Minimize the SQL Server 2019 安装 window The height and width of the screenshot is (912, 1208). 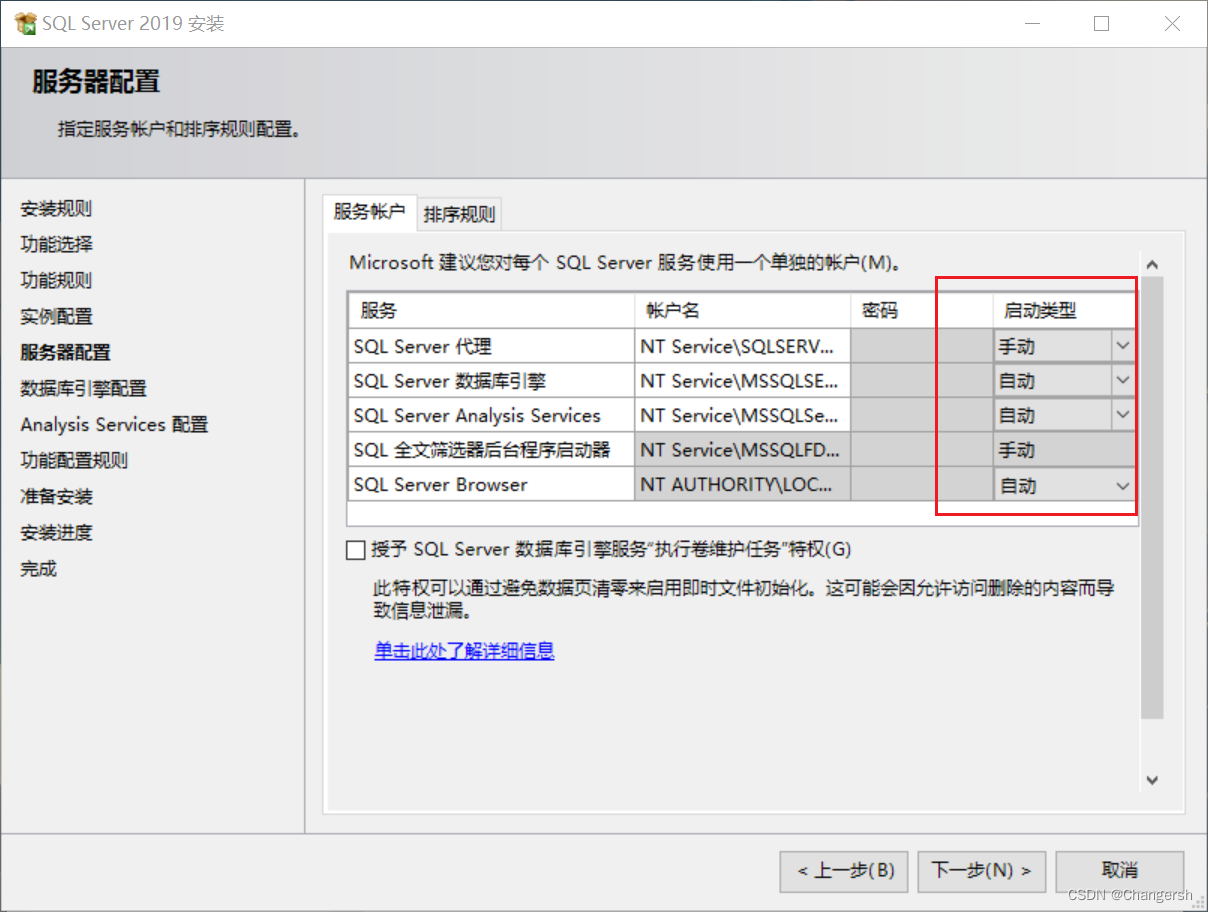pos(1030,24)
